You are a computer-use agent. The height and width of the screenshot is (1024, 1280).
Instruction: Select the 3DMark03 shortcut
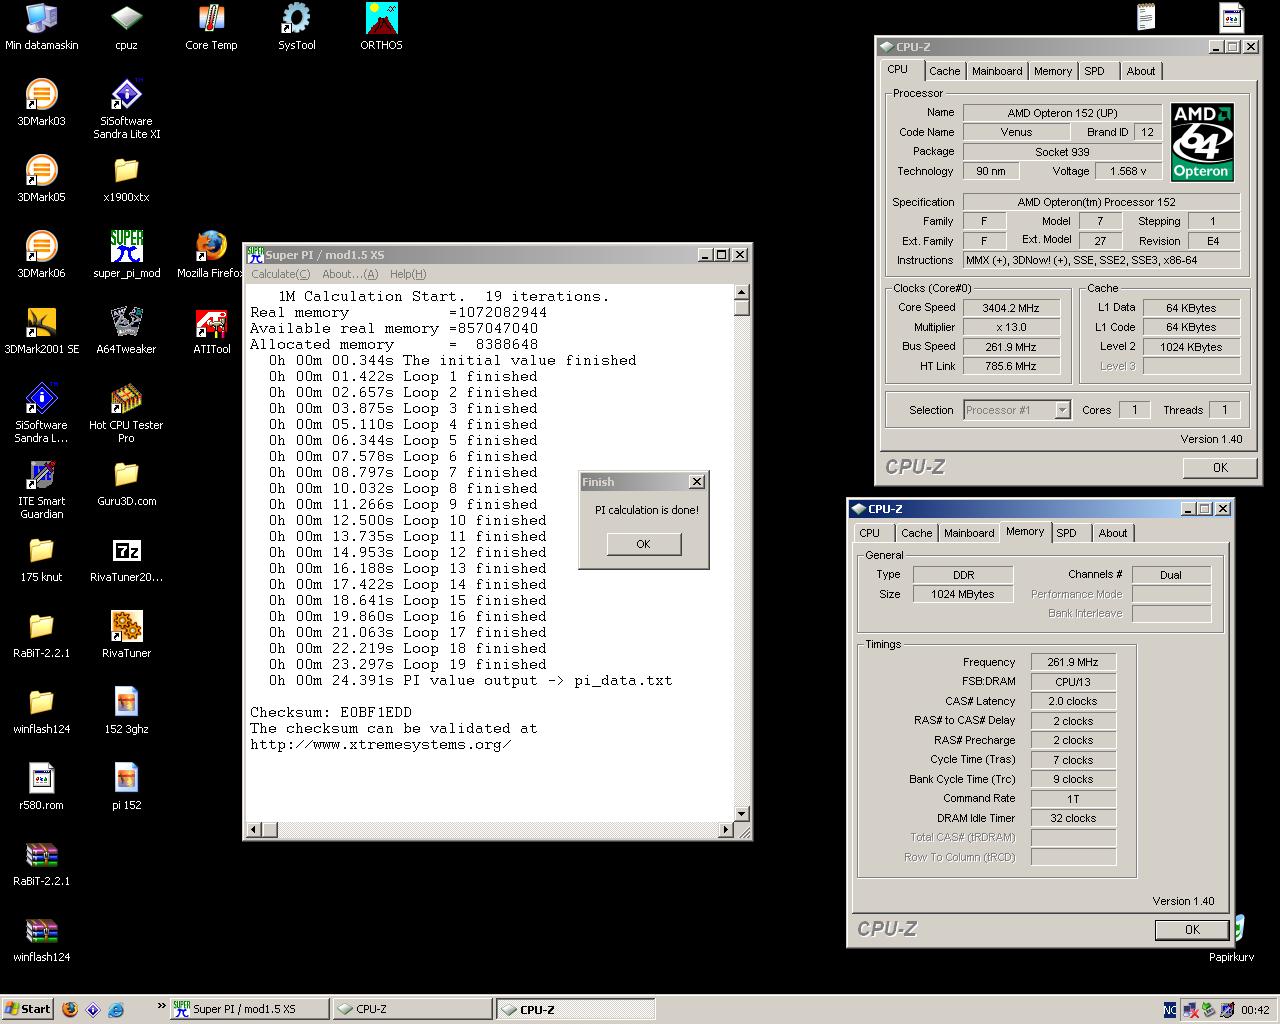[41, 102]
